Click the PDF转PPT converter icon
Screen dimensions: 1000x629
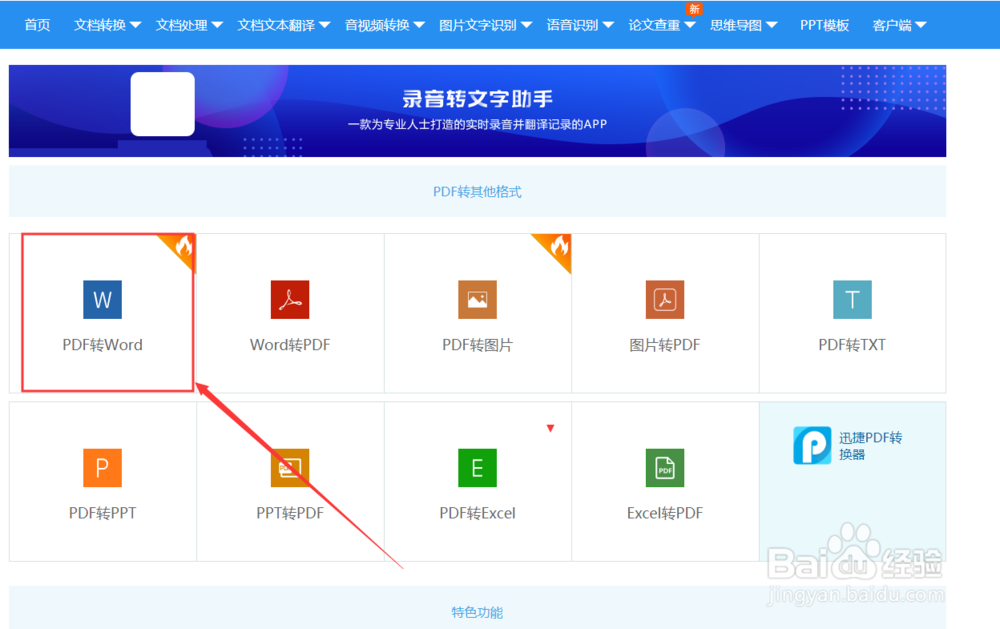tap(103, 468)
